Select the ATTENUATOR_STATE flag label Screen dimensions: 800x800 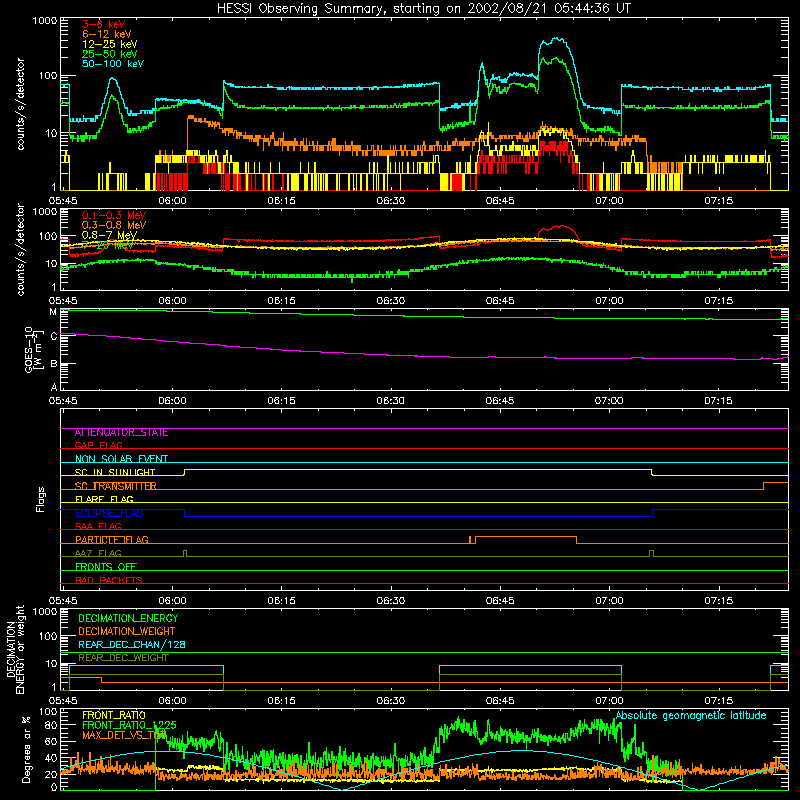coord(121,433)
